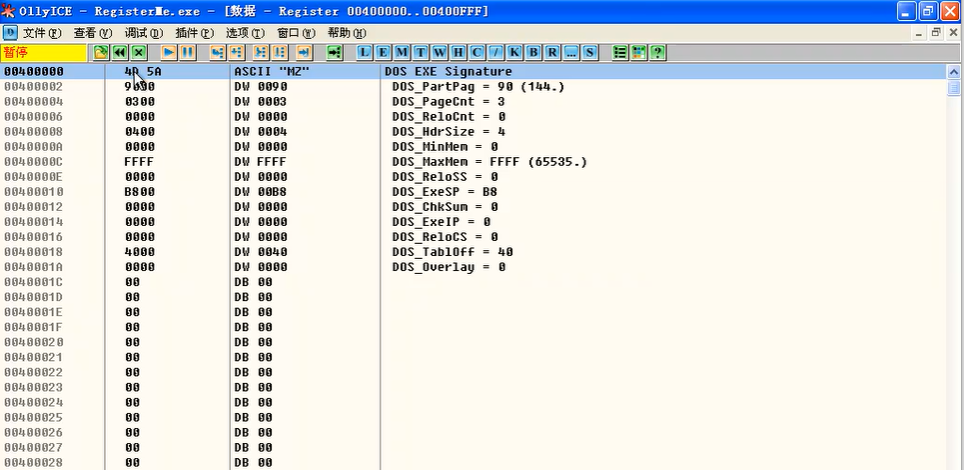Open the 选项(T) menu
The width and height of the screenshot is (964, 470).
pos(245,33)
